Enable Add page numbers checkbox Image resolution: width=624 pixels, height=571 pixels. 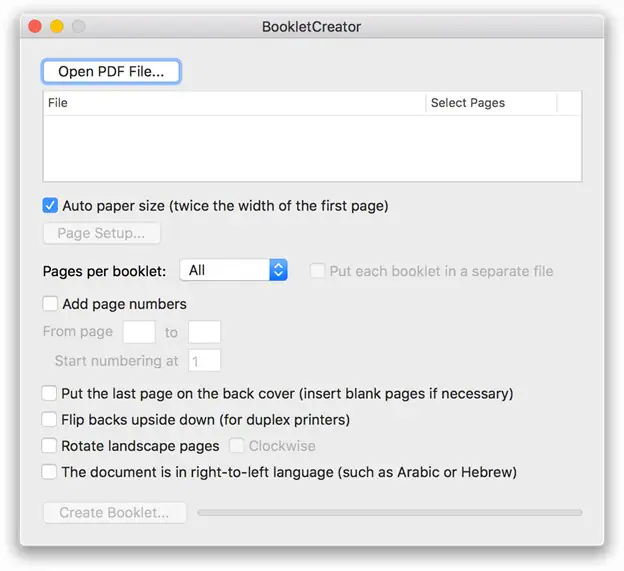[50, 304]
